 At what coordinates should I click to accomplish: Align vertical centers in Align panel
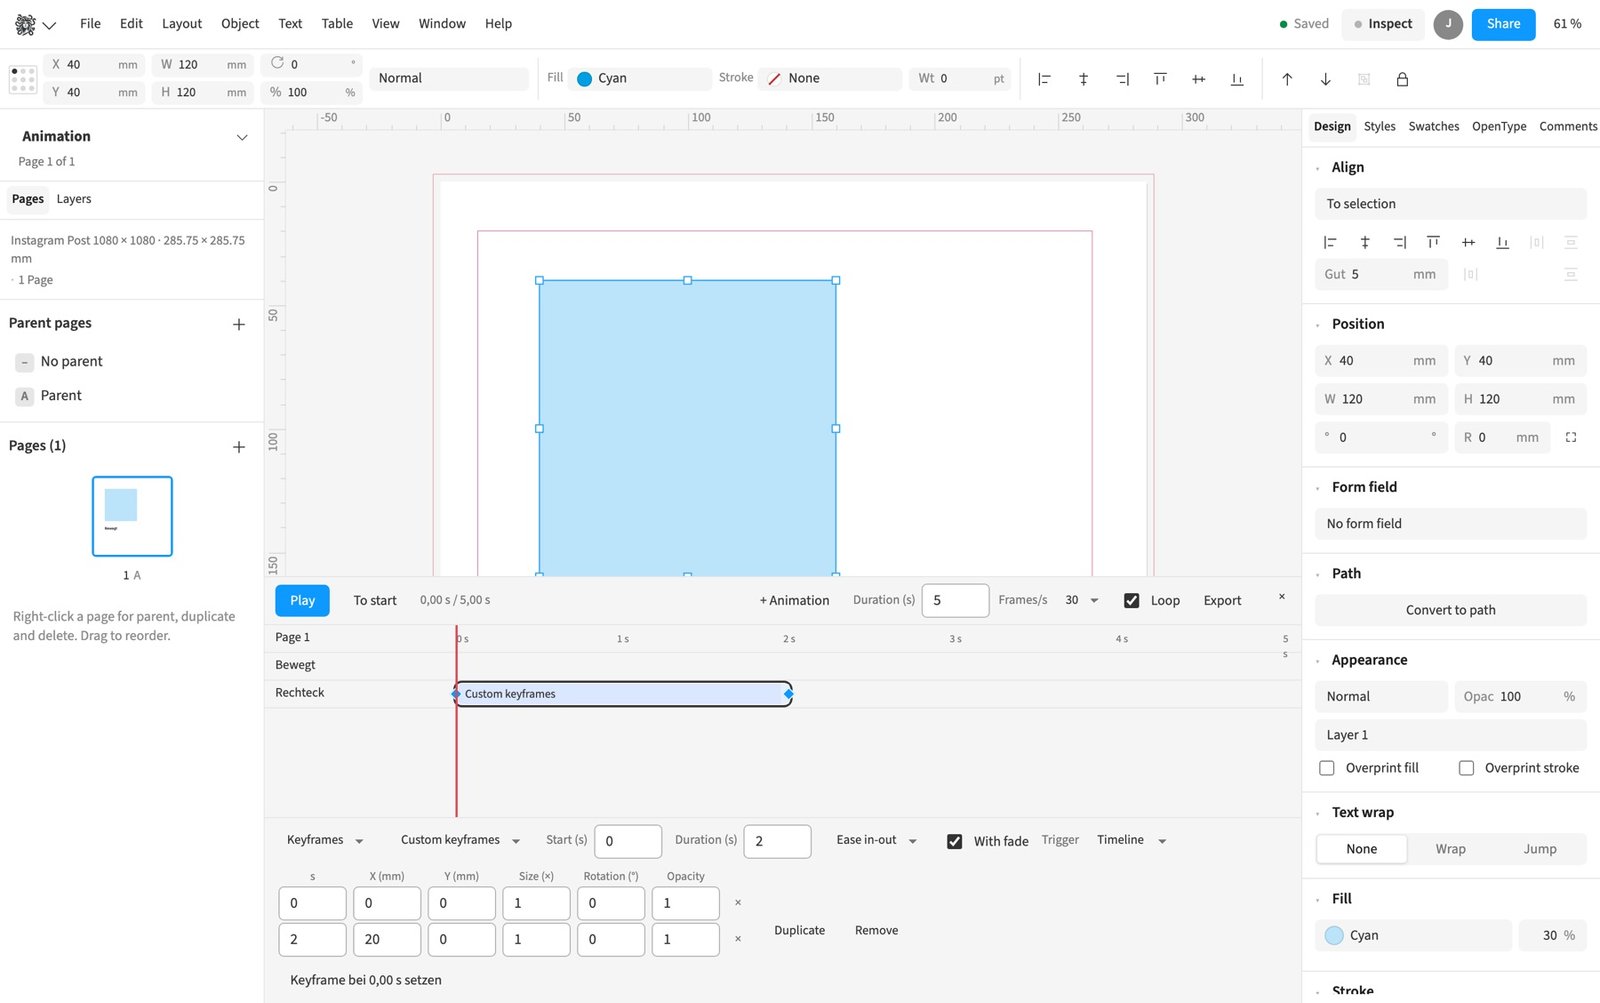pyautogui.click(x=1468, y=242)
